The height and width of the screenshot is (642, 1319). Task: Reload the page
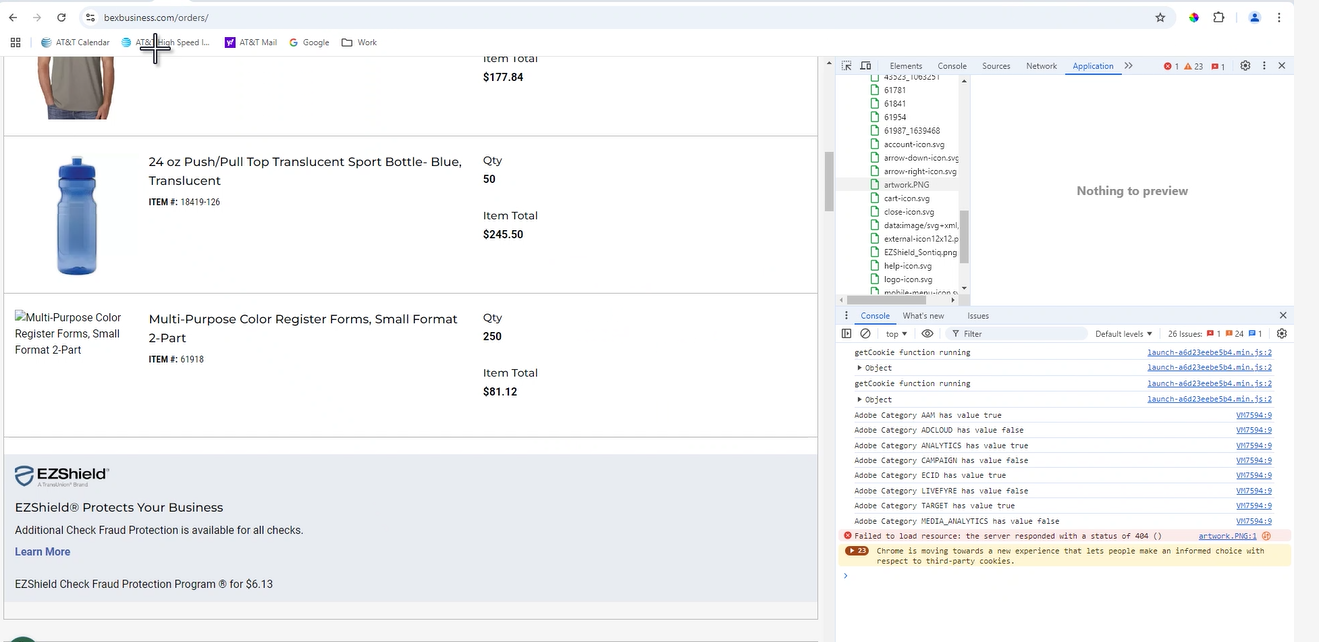pos(62,18)
